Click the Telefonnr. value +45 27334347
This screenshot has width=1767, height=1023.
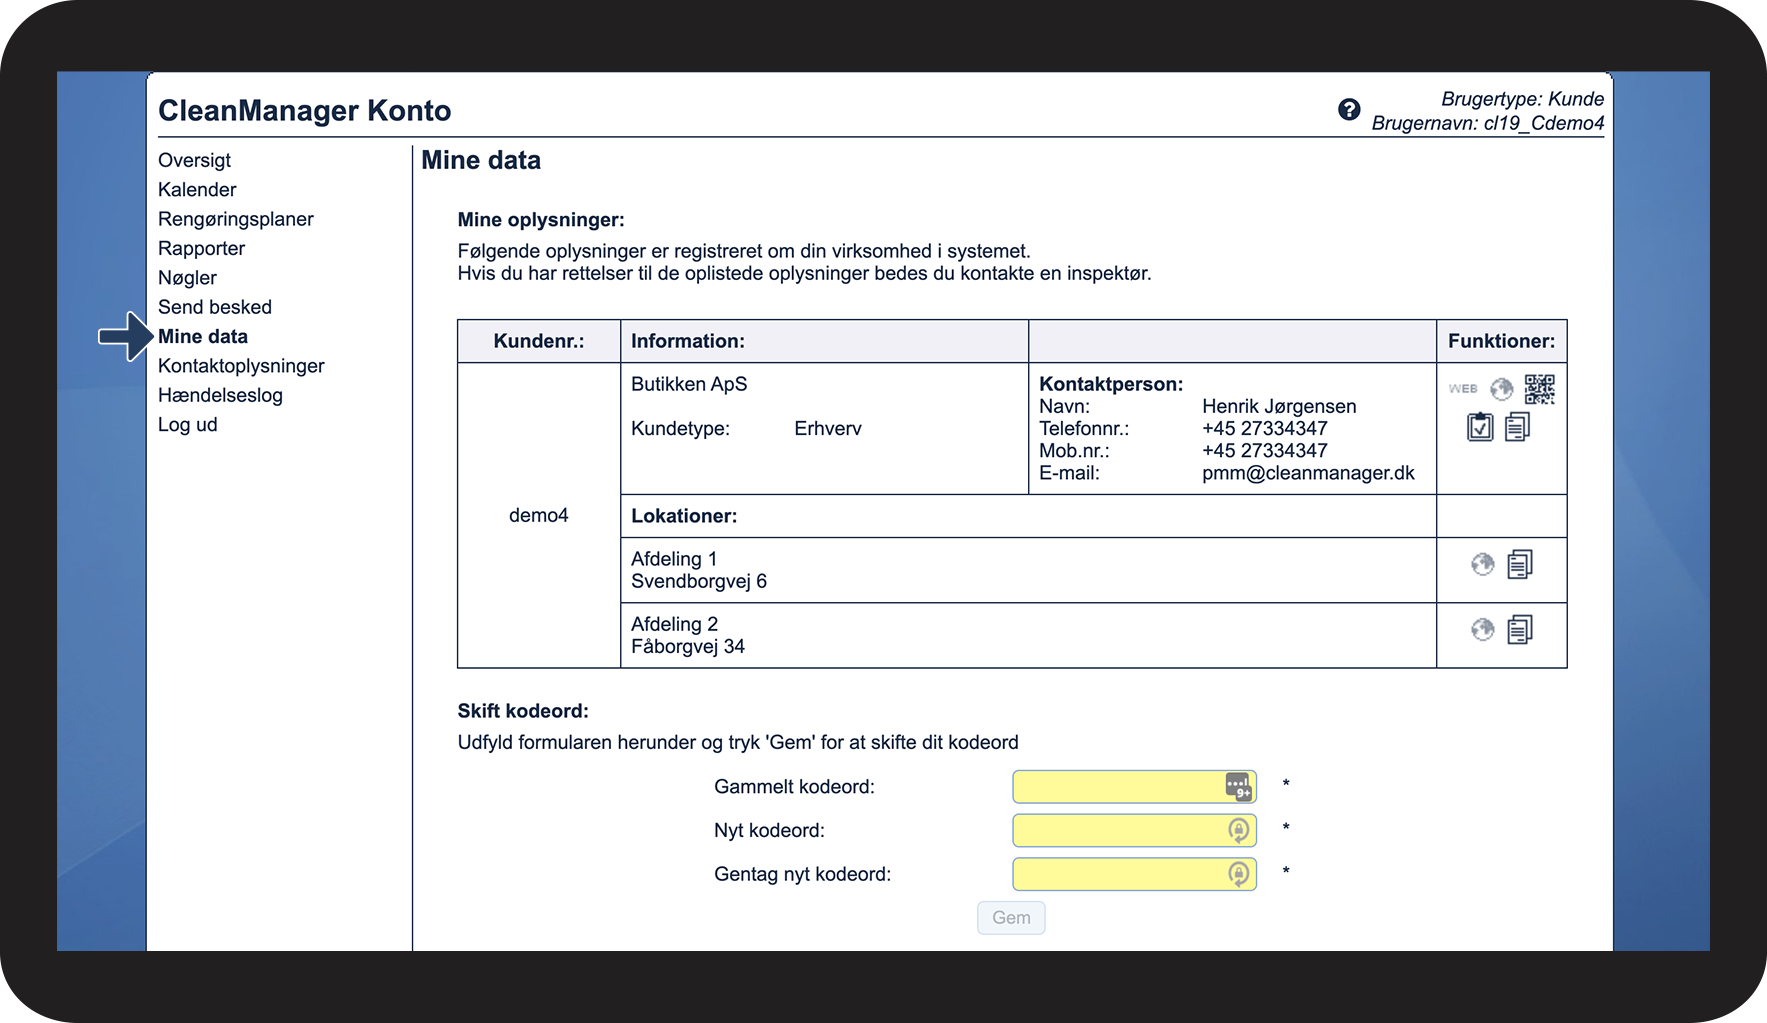(x=1265, y=429)
